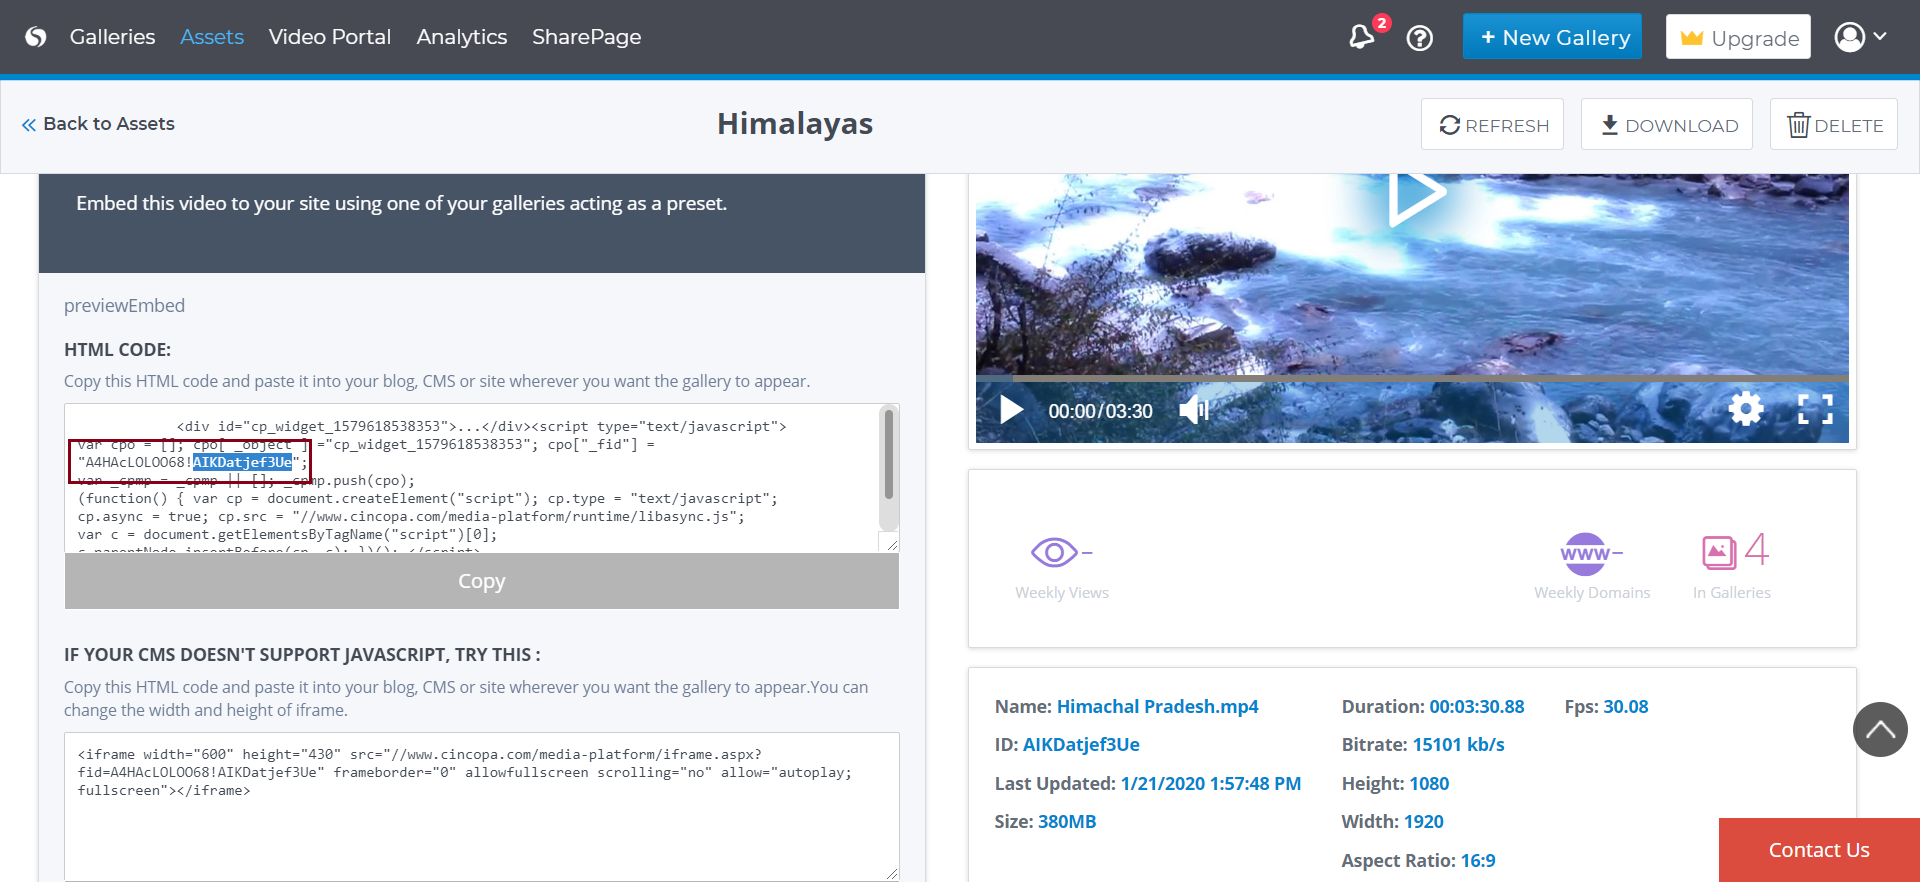Viewport: 1920px width, 882px height.
Task: Mute the video player sound
Action: (1194, 410)
